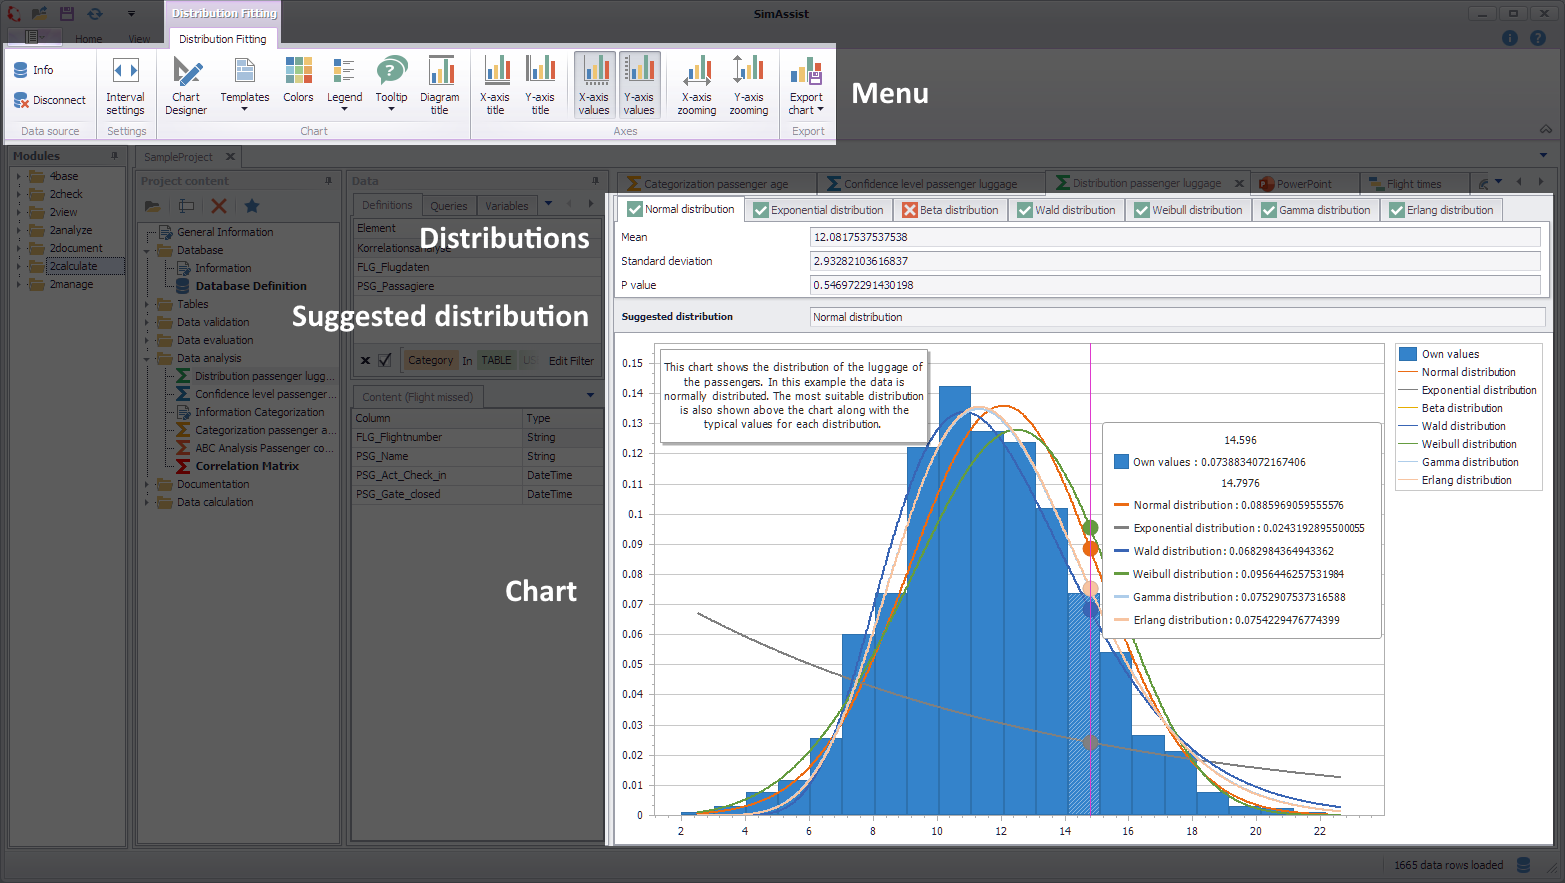Click the Mean value field
The height and width of the screenshot is (883, 1565).
1175,237
